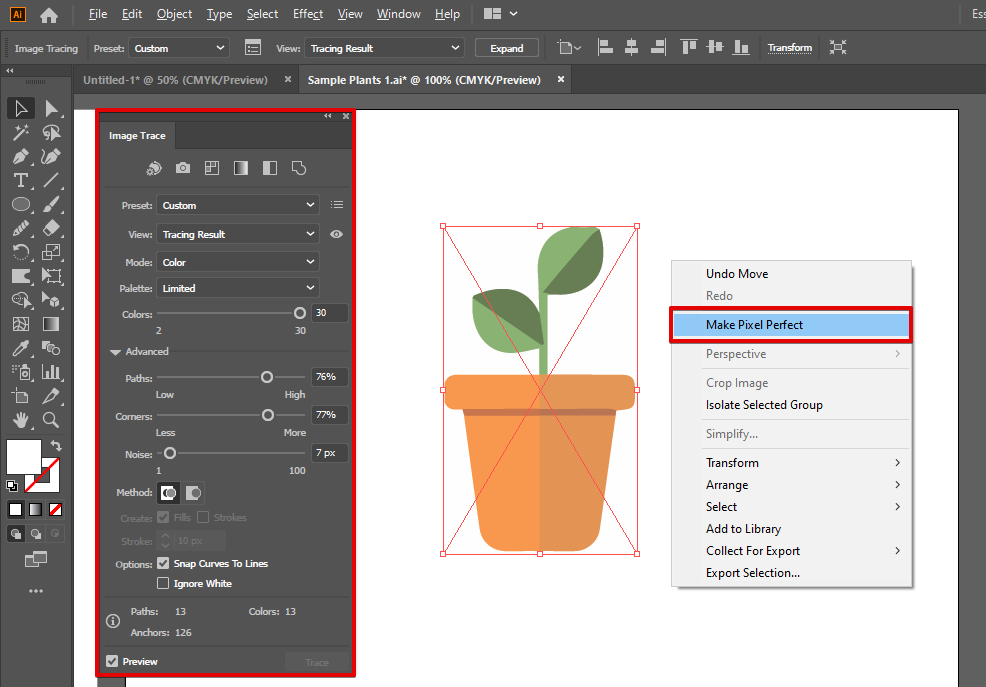
Task: Select the Type tool
Action: (20, 180)
